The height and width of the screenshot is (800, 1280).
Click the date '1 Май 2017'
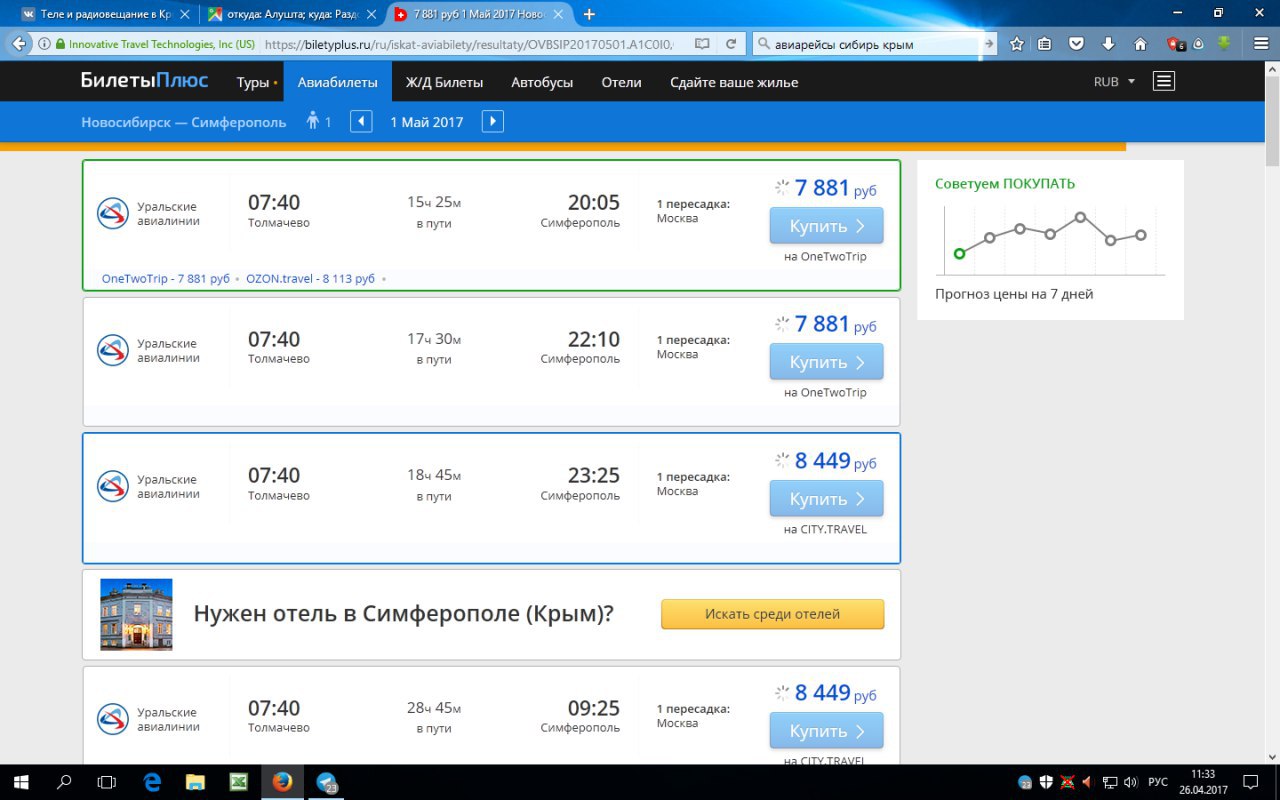(x=427, y=122)
